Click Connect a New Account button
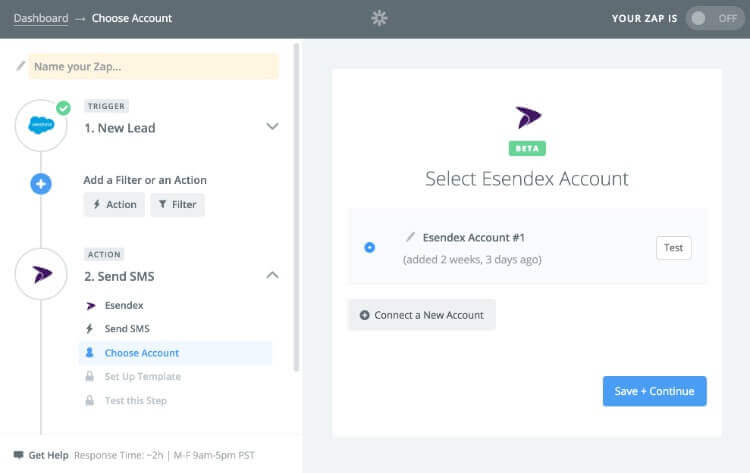This screenshot has height=473, width=750. (x=421, y=315)
